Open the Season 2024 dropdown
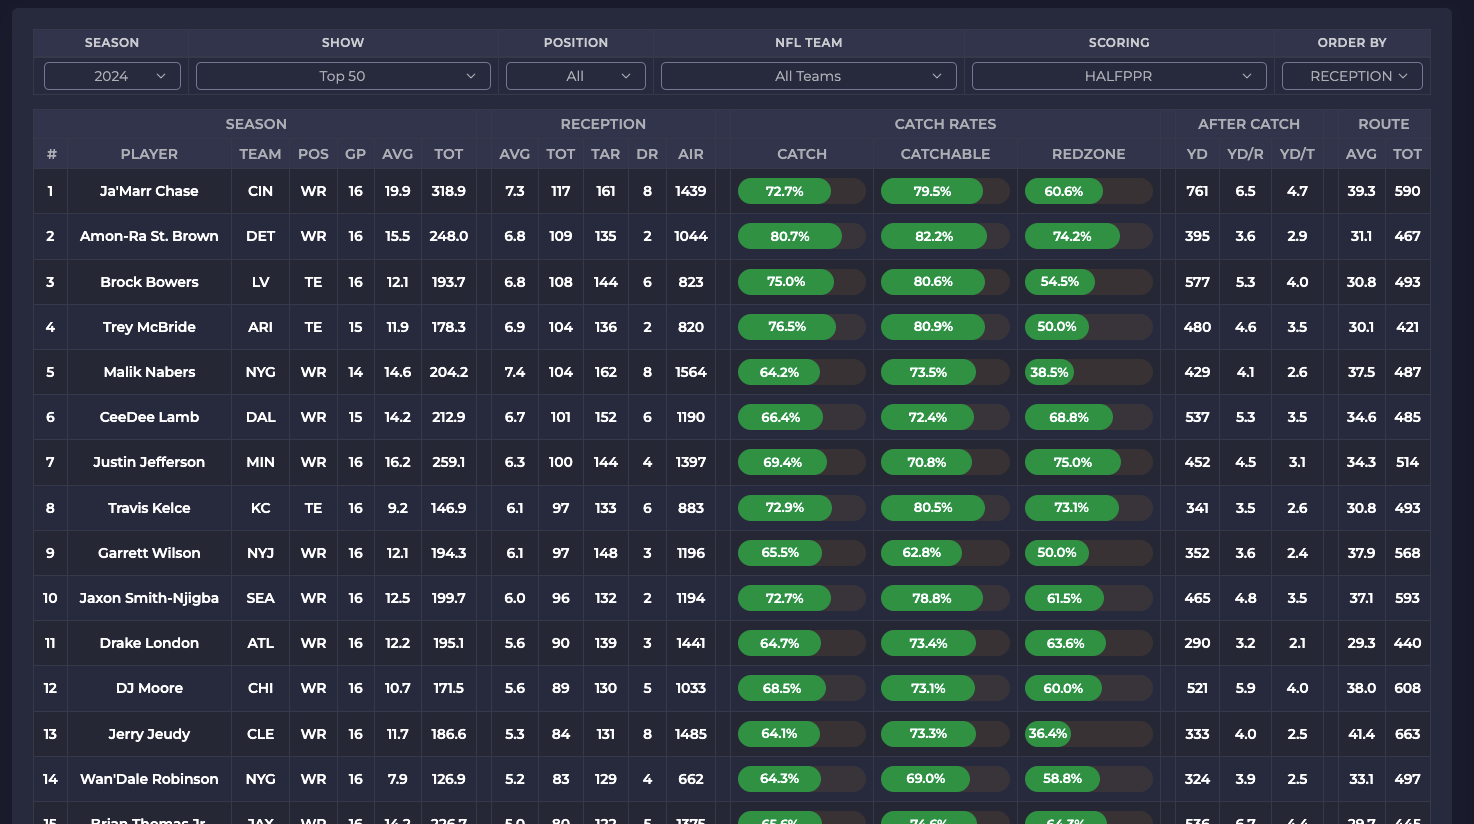 pyautogui.click(x=112, y=76)
